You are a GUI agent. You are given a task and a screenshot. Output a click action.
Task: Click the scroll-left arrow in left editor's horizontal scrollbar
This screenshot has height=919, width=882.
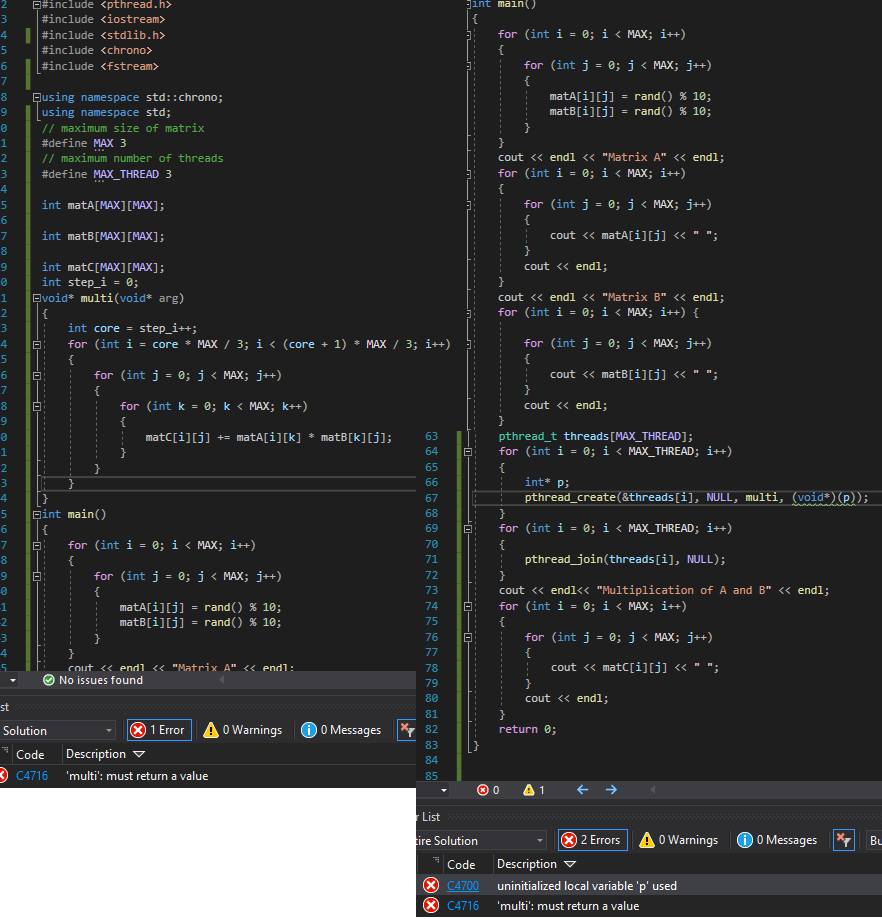pyautogui.click(x=222, y=680)
